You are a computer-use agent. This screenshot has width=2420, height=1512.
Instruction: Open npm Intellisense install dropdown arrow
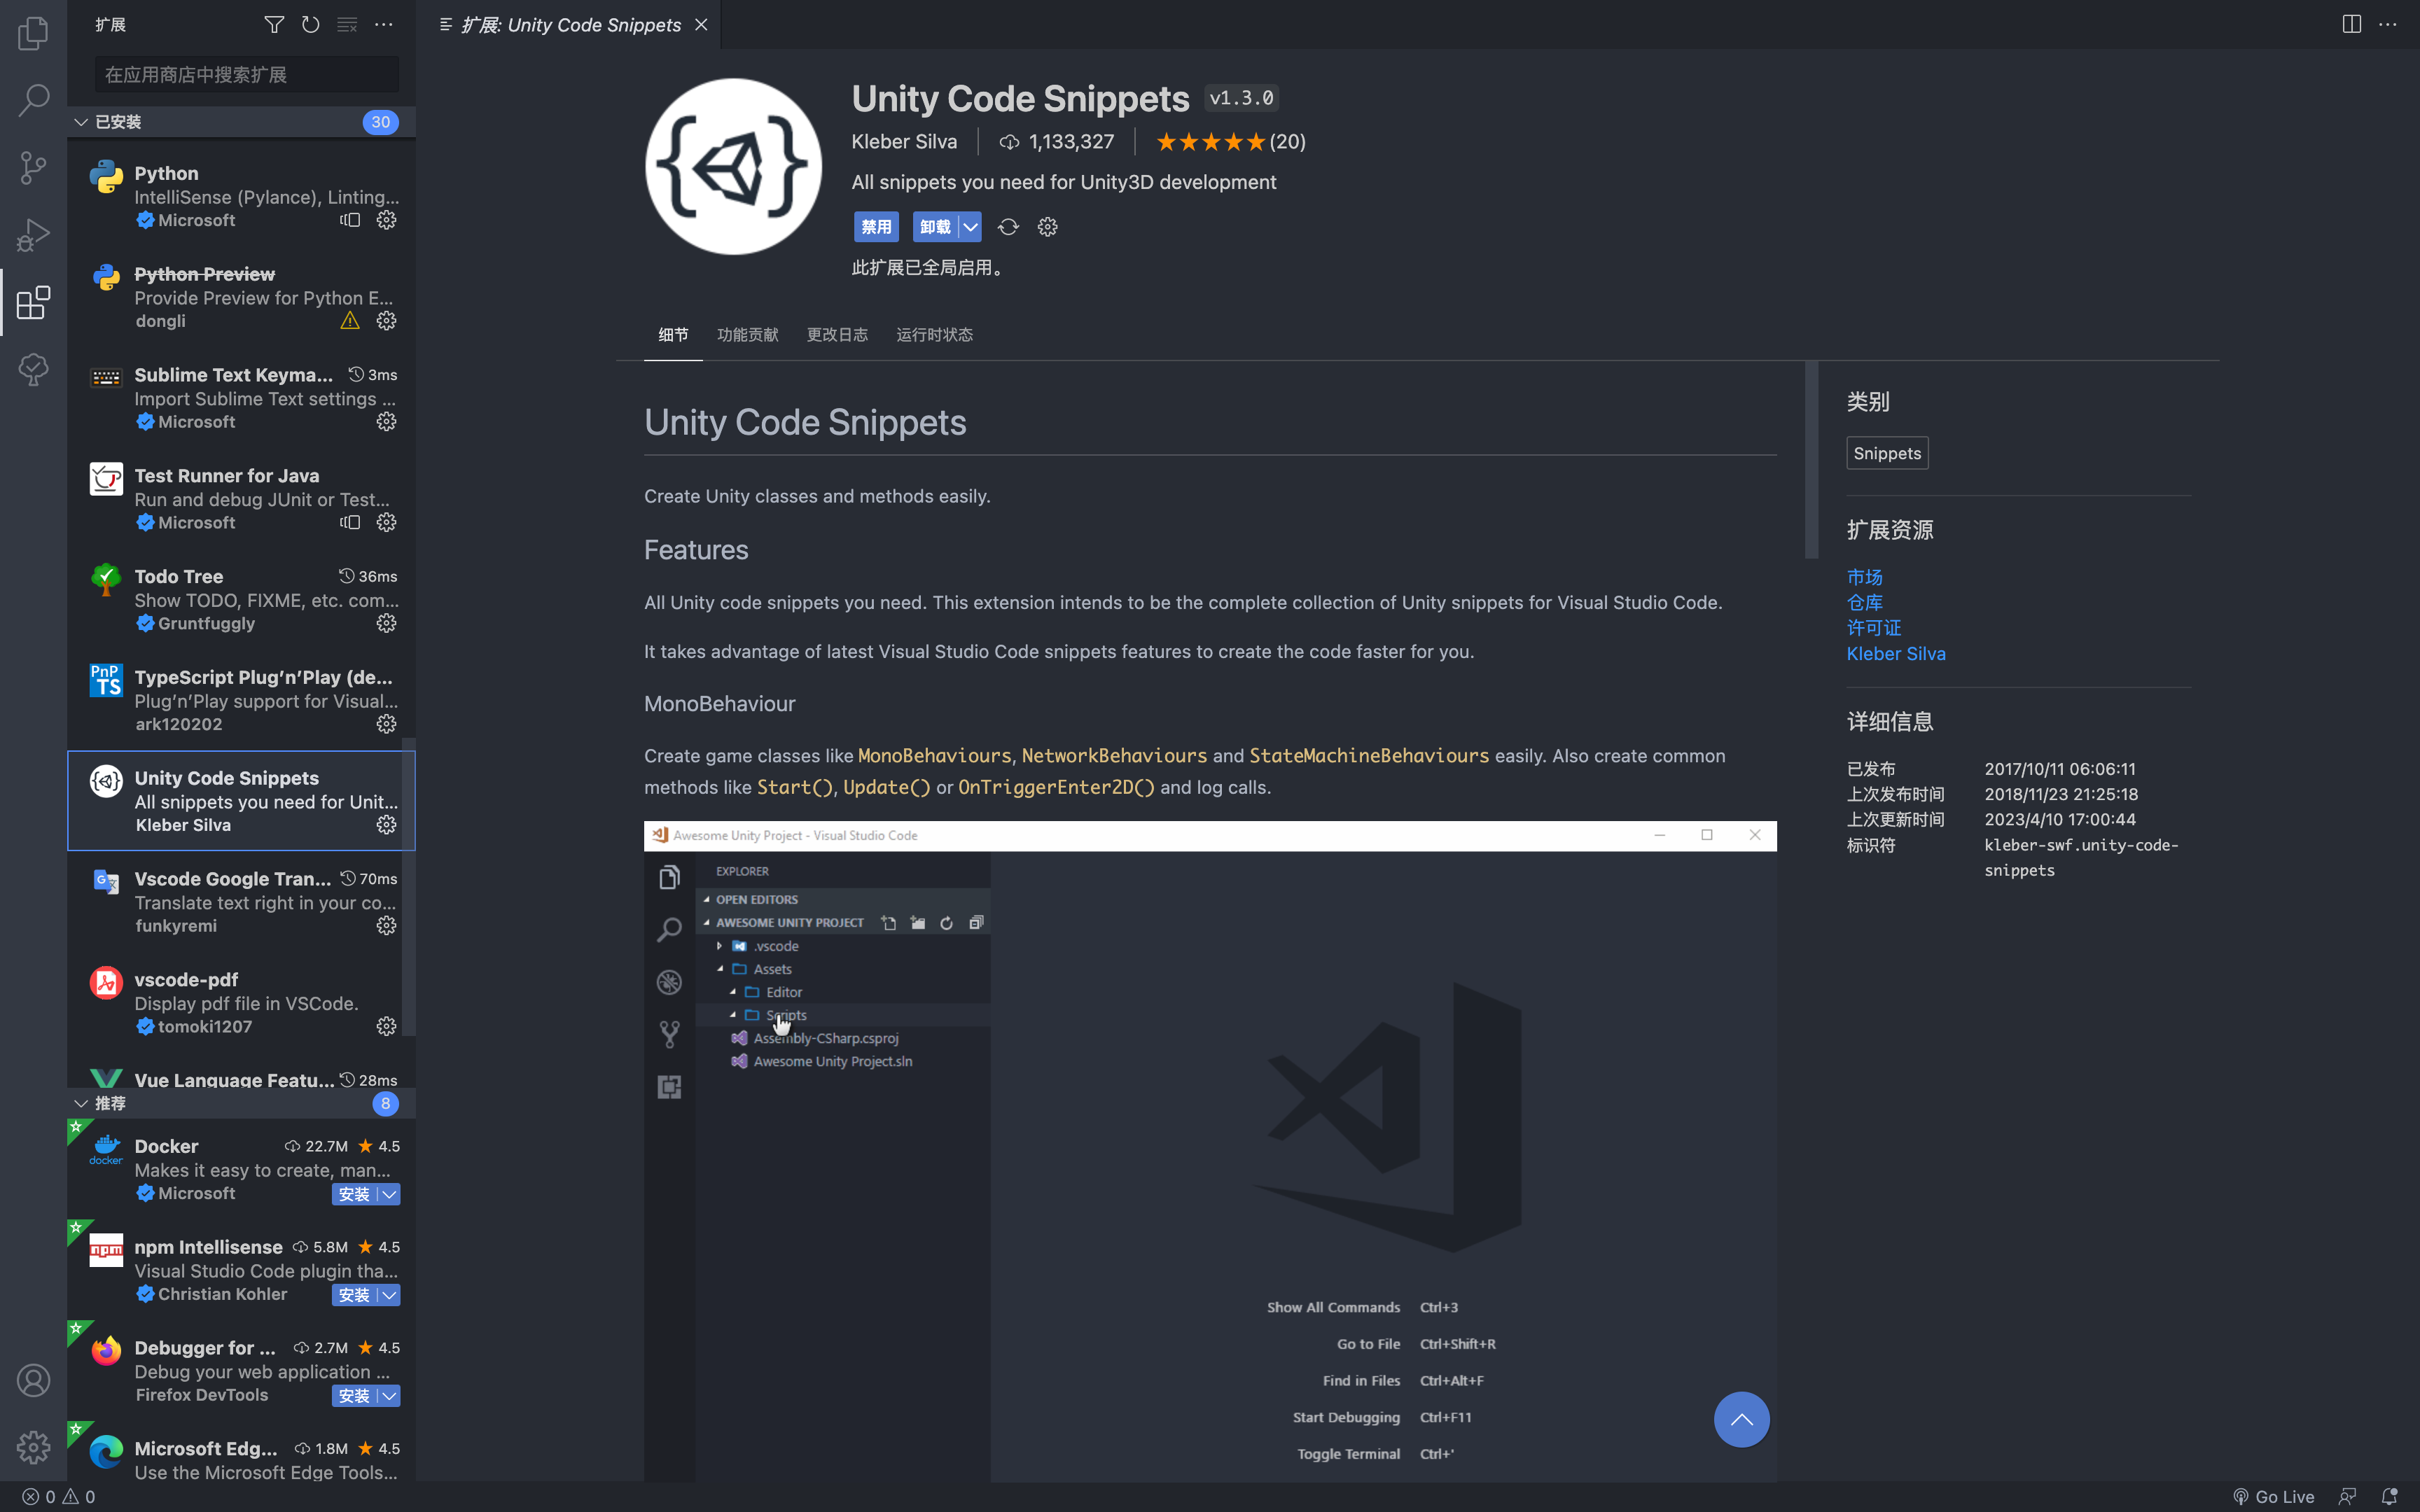pyautogui.click(x=390, y=1295)
